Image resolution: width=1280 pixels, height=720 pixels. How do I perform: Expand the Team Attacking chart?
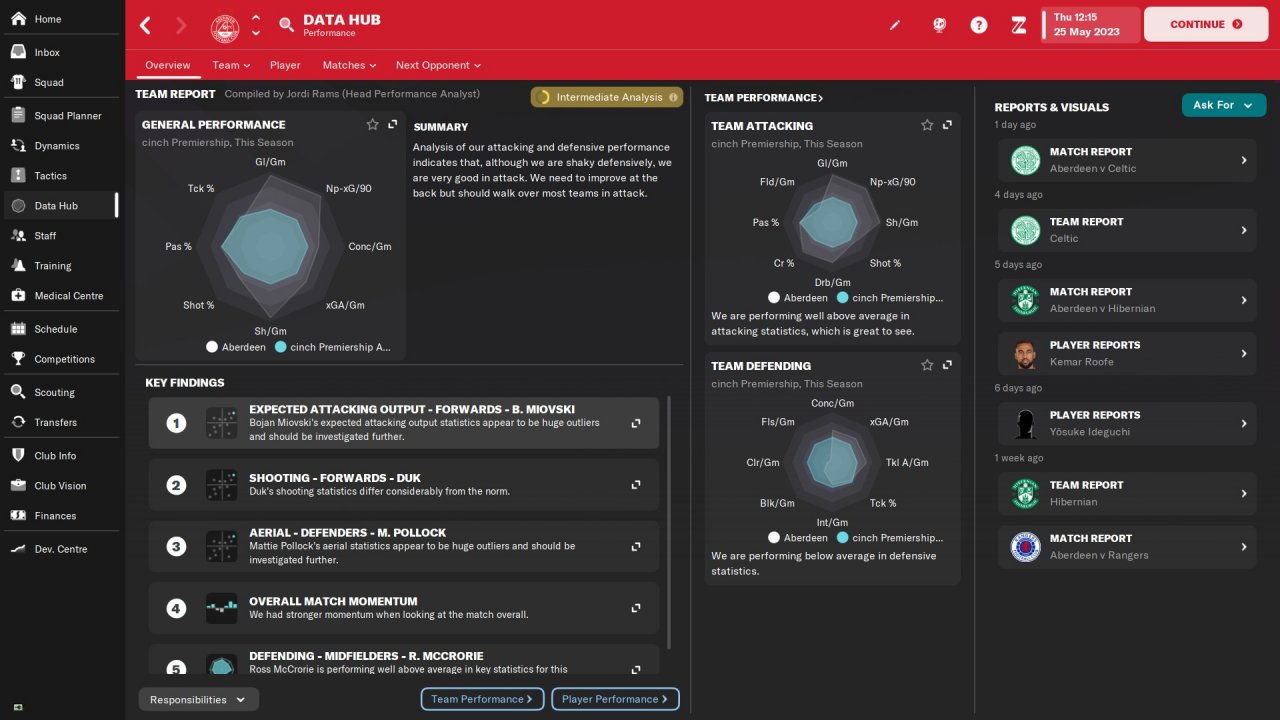click(x=947, y=125)
